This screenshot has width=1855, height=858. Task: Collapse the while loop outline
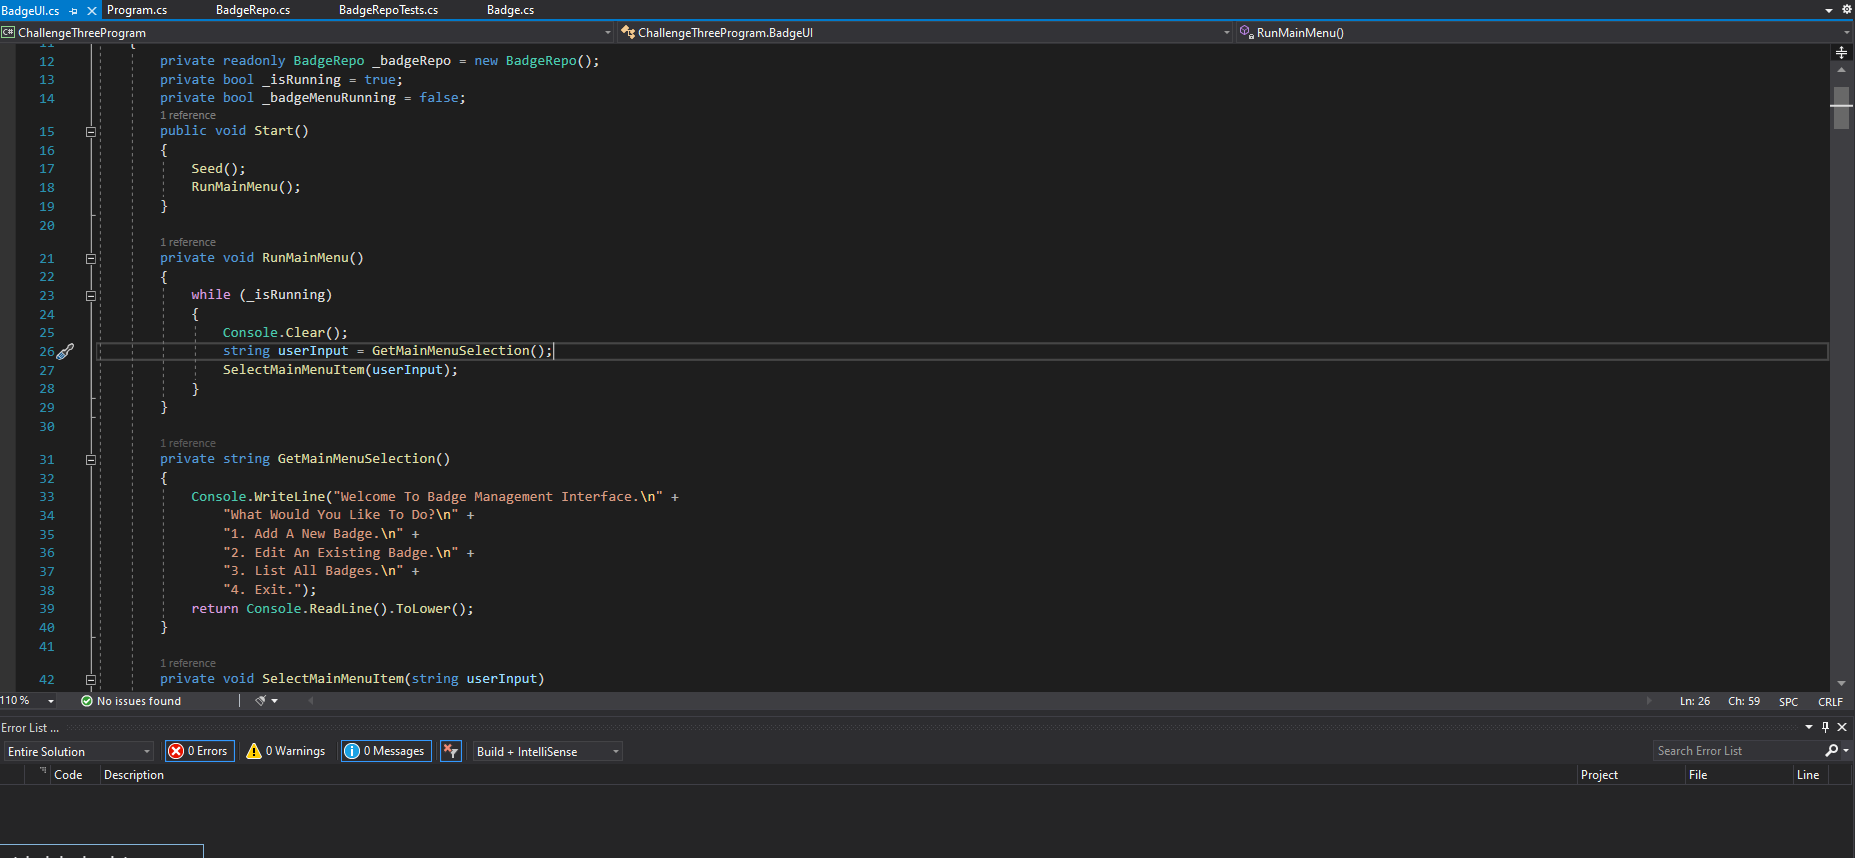coord(91,295)
